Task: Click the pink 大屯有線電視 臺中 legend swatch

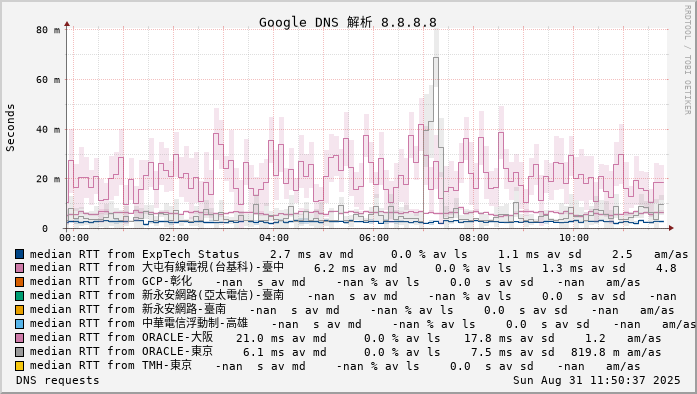Action: pyautogui.click(x=20, y=268)
